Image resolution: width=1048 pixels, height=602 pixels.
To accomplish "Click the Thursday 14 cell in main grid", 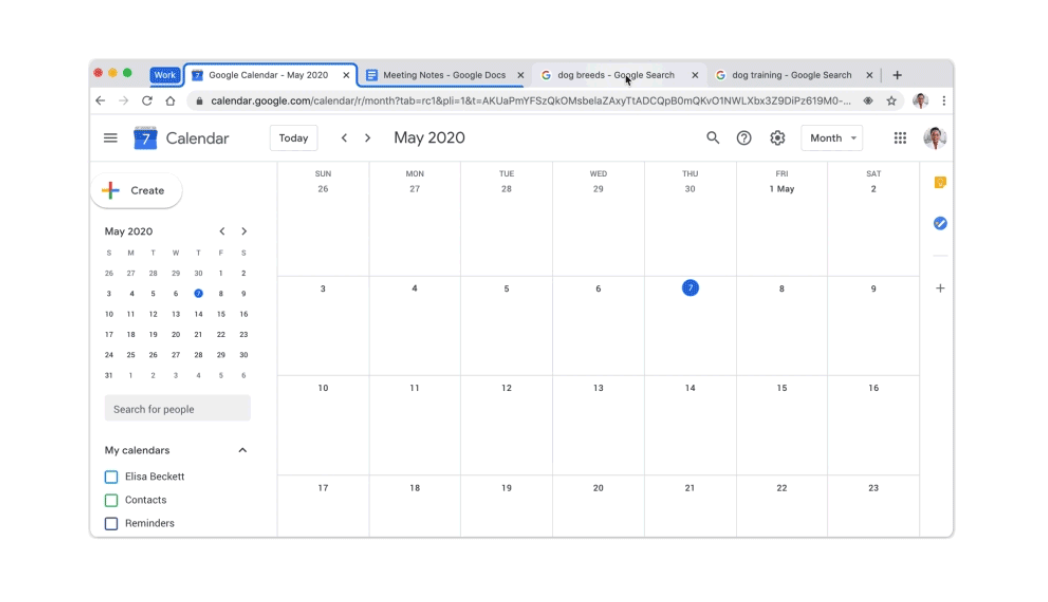I will pos(690,425).
